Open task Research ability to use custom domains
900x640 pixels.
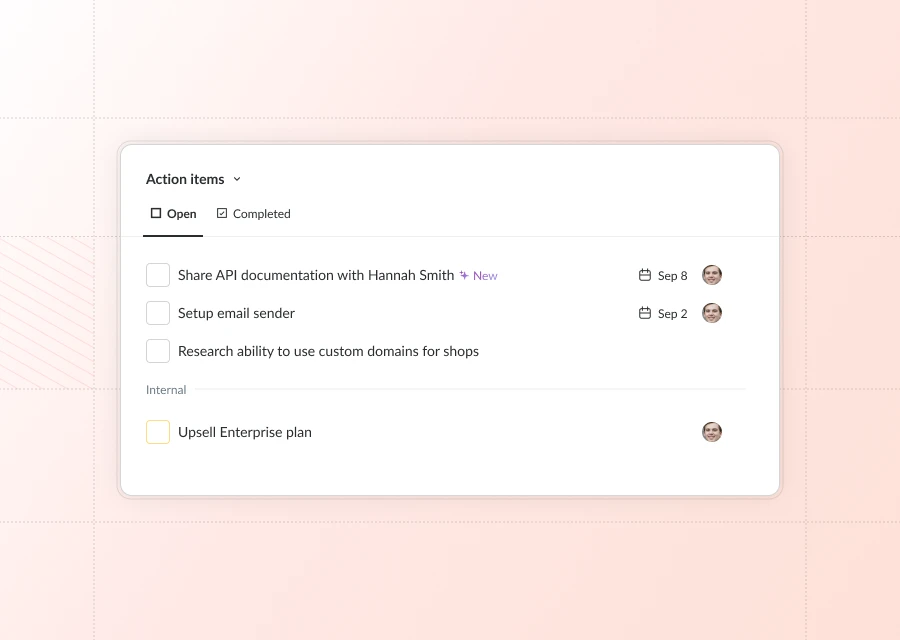[328, 351]
